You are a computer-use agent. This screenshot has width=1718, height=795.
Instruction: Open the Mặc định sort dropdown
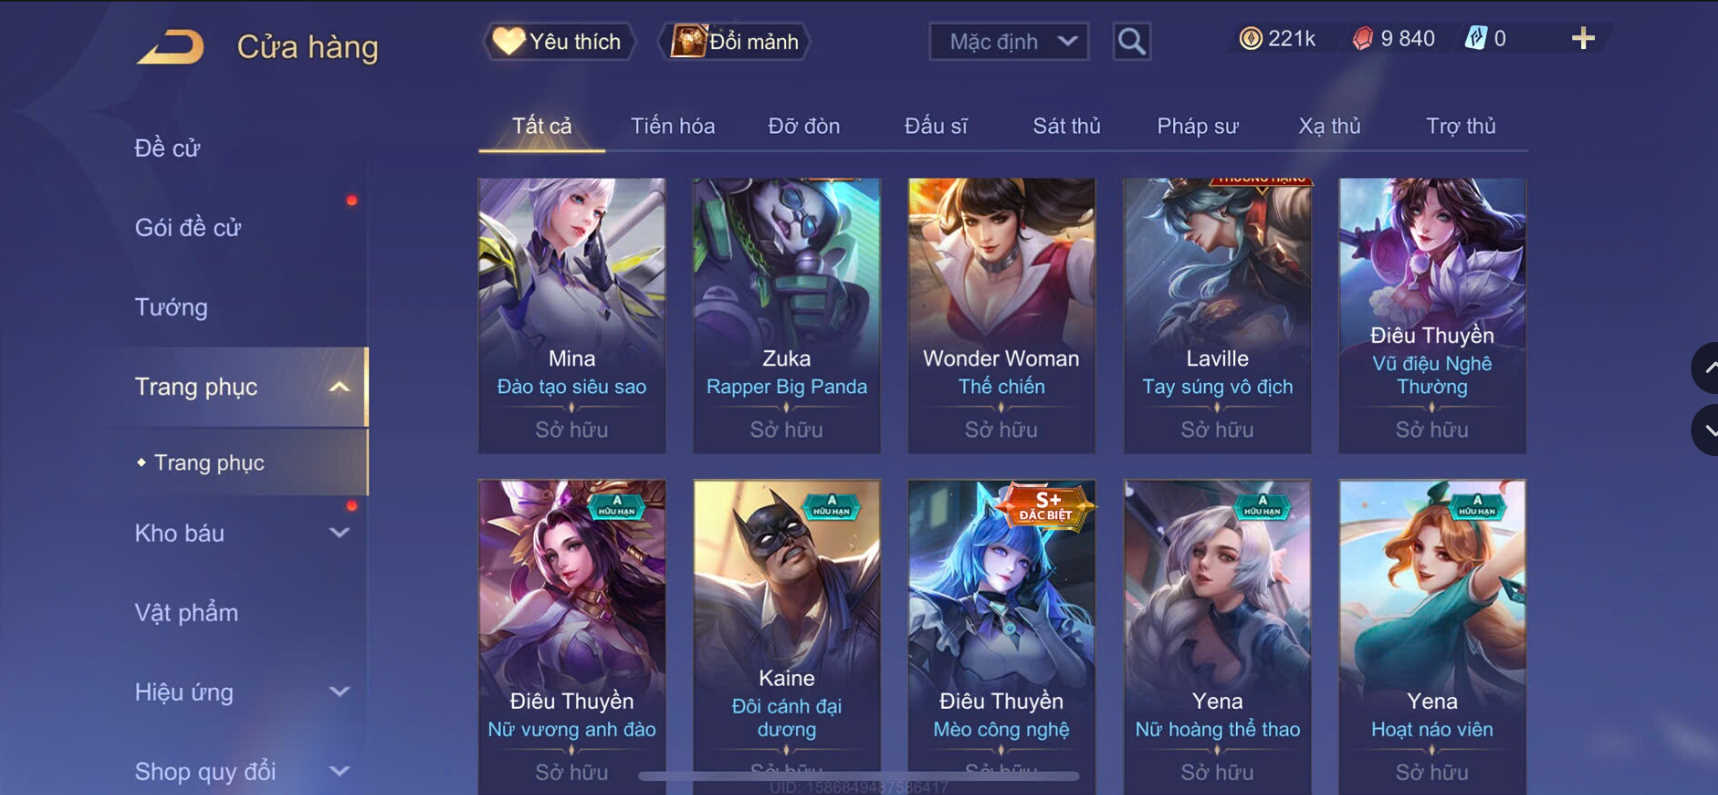[x=1008, y=42]
